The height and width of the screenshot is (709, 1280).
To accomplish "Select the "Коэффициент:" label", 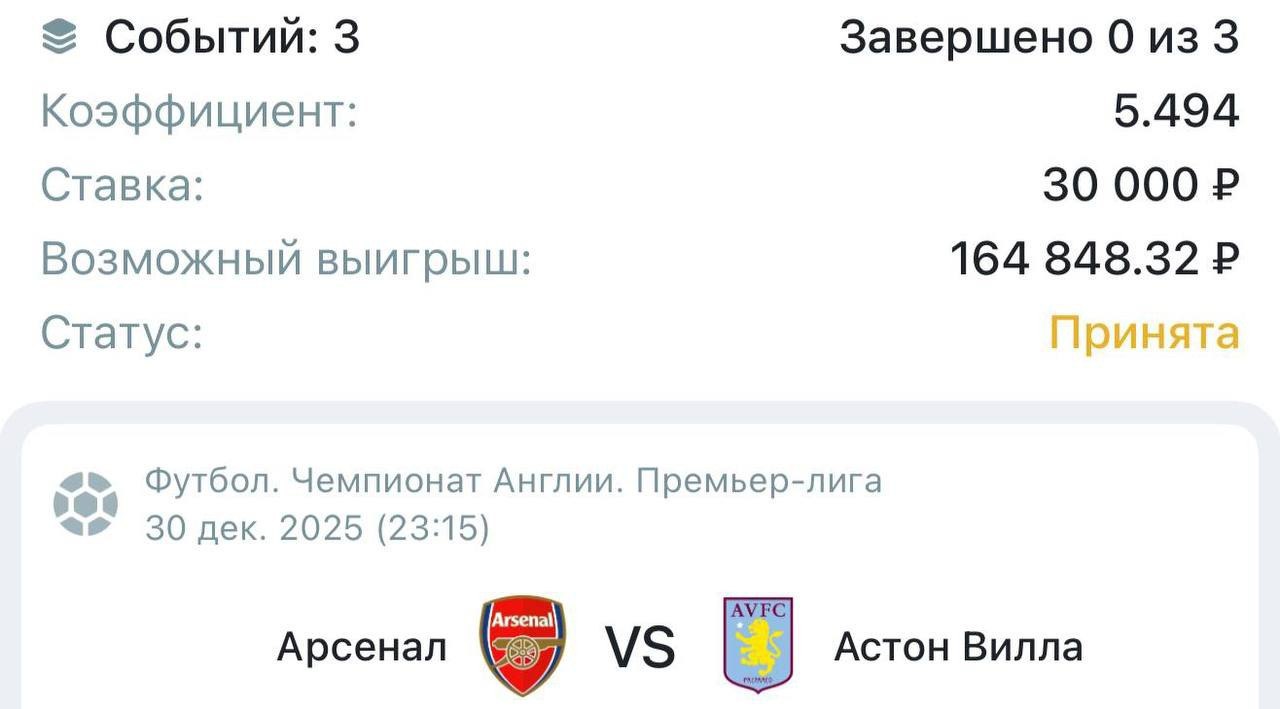I will coord(198,112).
